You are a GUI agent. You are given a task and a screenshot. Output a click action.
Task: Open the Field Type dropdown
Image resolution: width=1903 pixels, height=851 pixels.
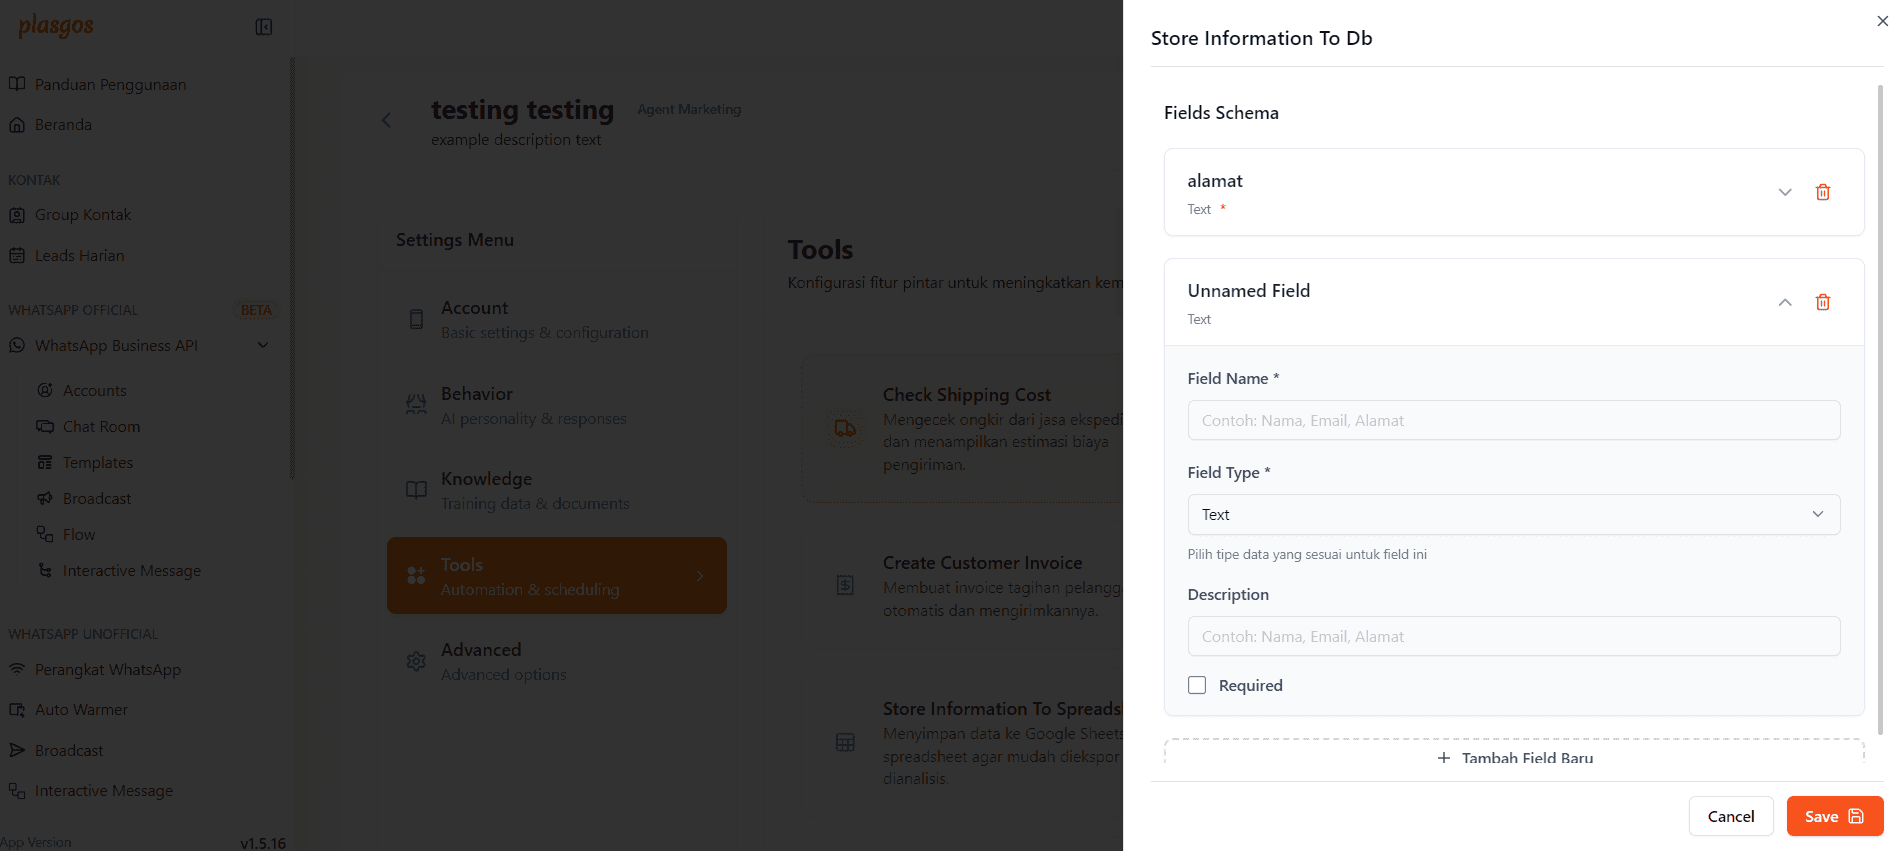[x=1513, y=514]
